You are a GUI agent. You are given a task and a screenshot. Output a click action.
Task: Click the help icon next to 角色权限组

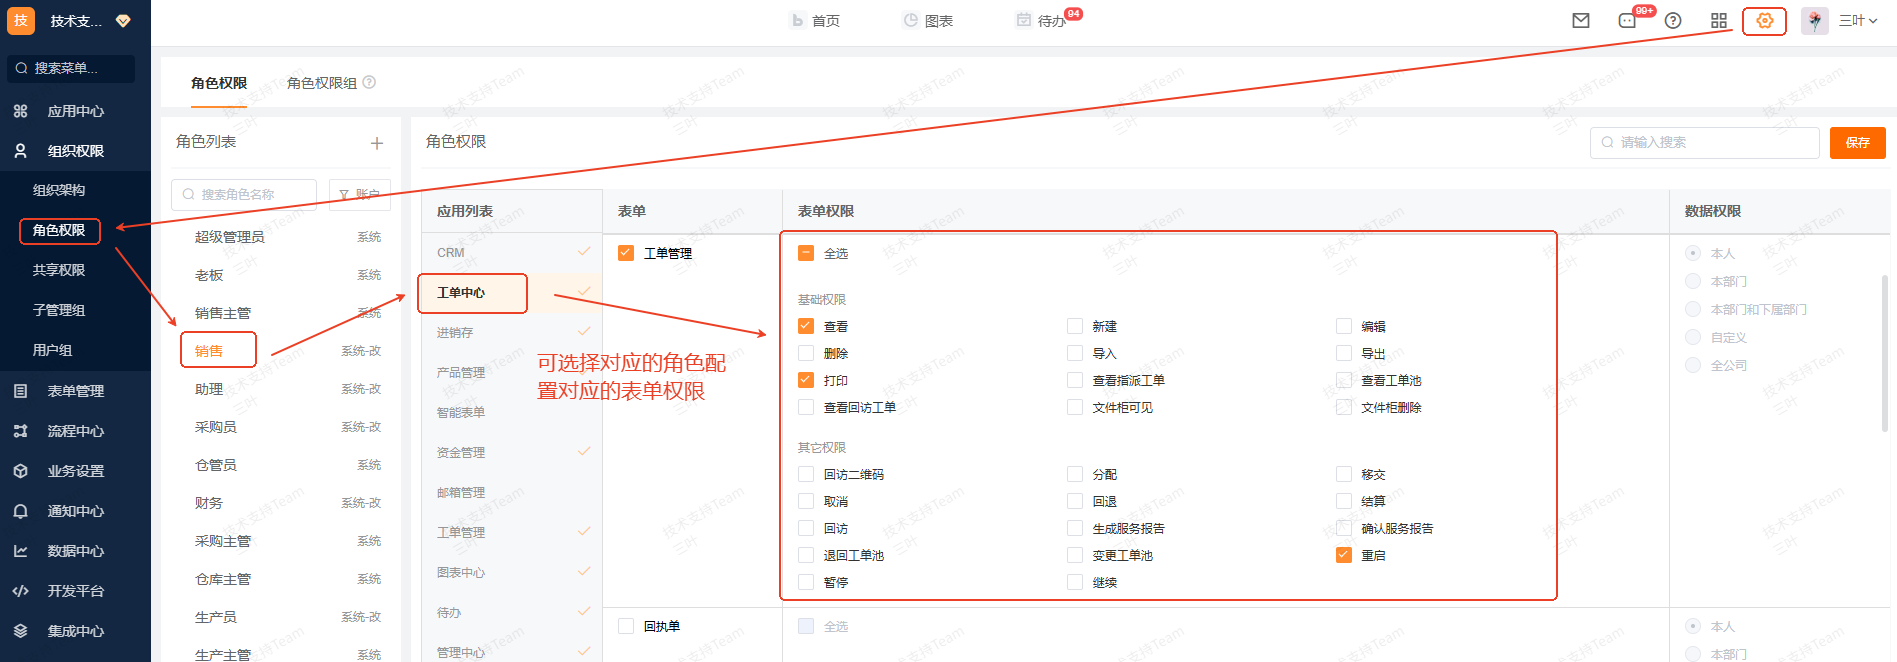point(369,83)
